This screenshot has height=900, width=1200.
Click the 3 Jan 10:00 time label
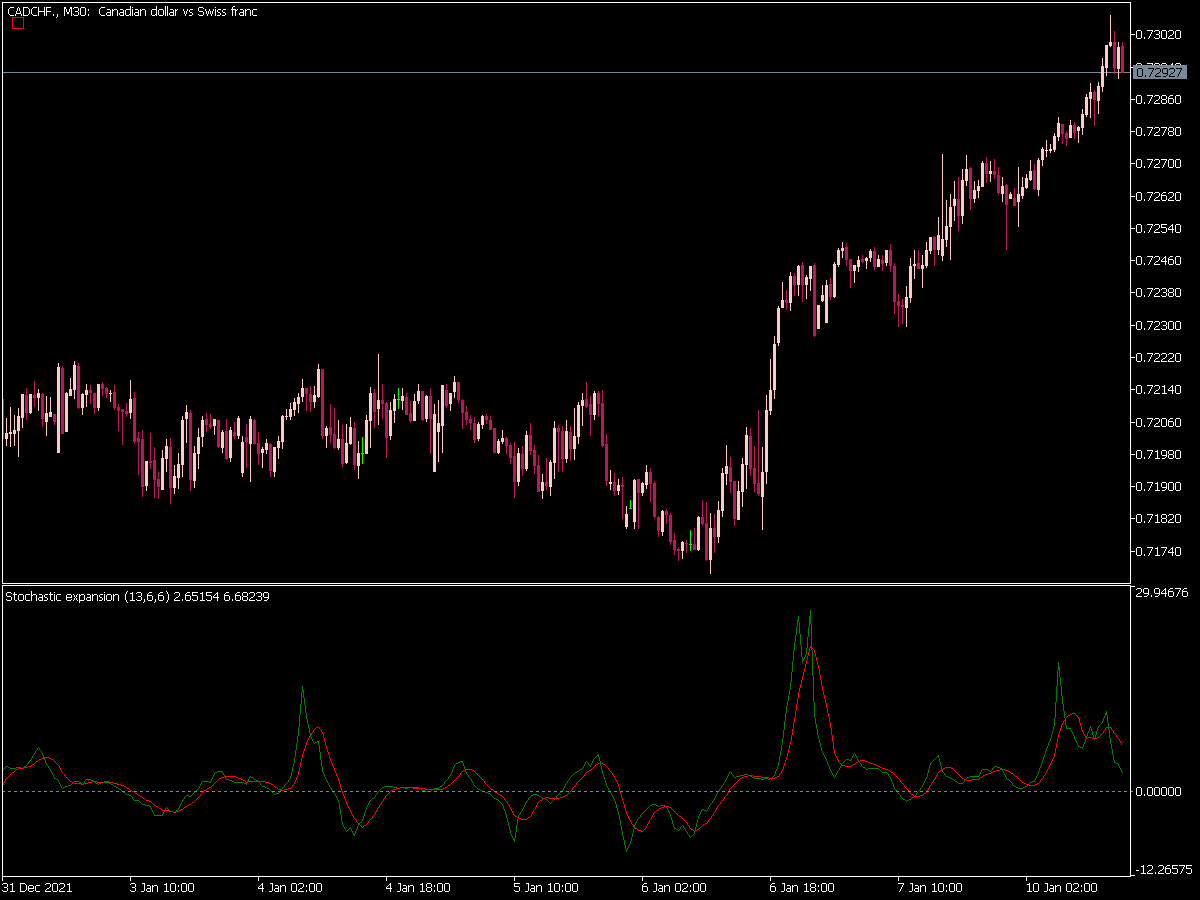[x=162, y=887]
